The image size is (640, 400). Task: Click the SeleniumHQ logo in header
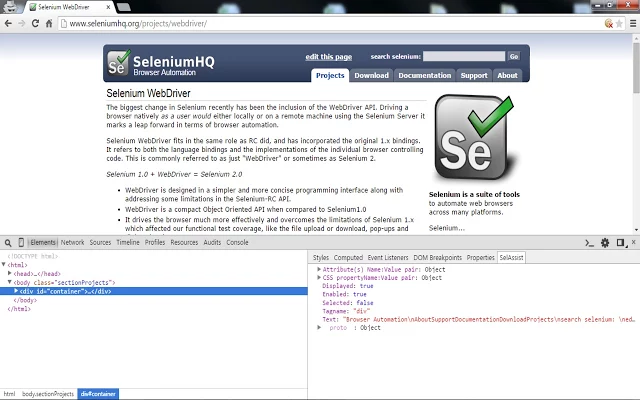[161, 64]
